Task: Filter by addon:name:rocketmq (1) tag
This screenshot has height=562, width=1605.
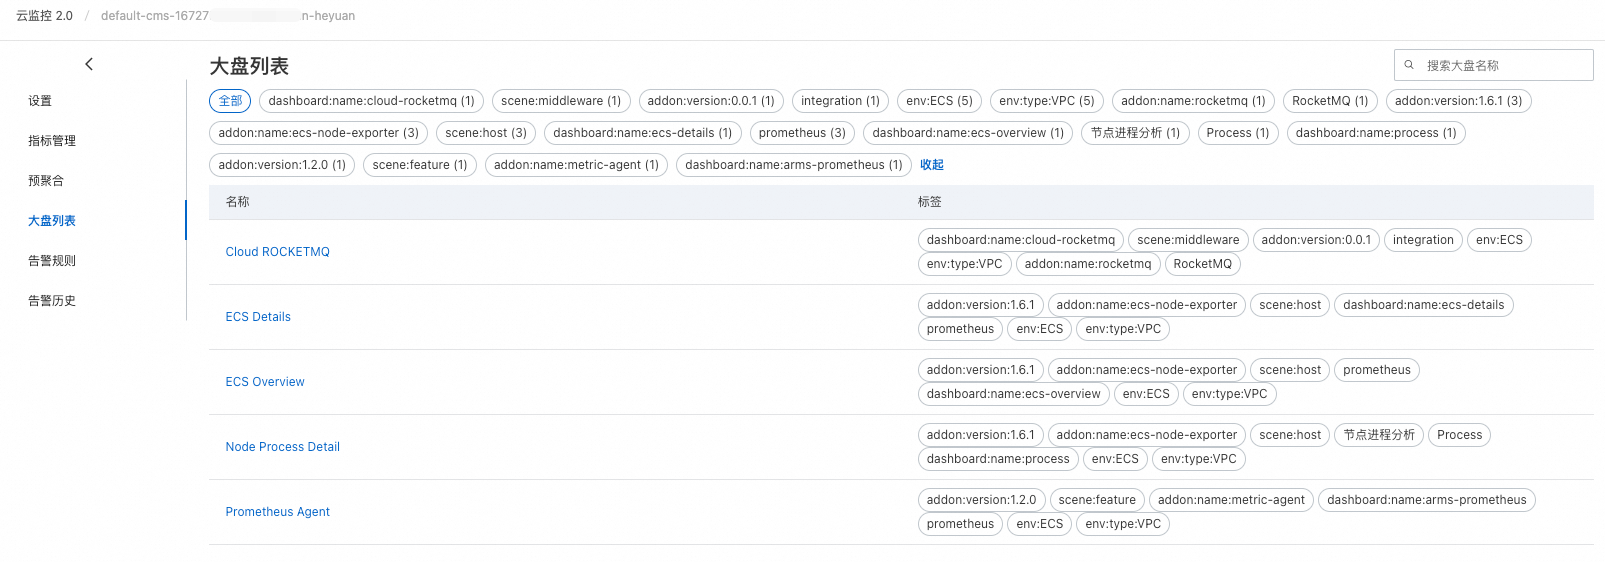Action: tap(1193, 101)
